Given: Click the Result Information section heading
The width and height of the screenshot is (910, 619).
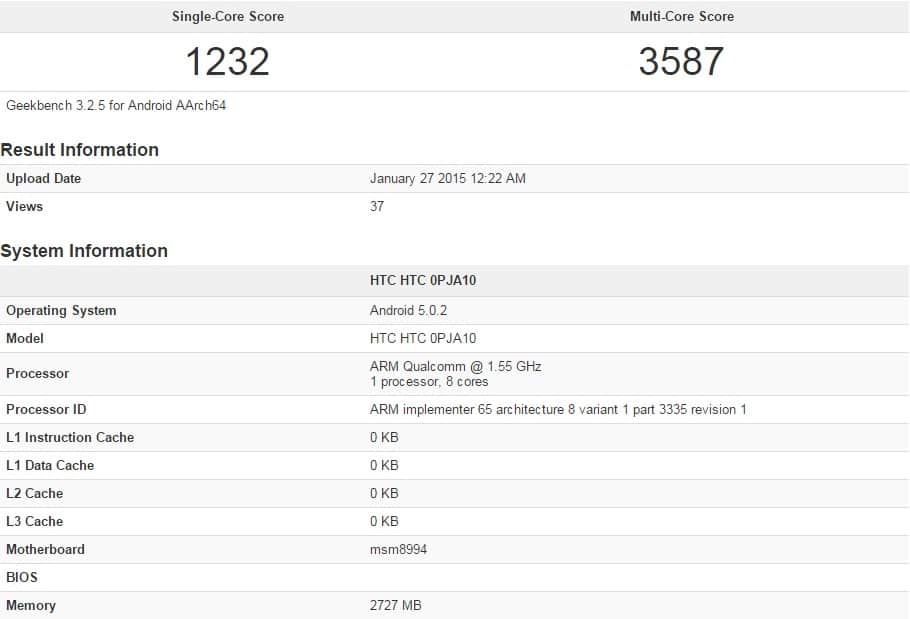Looking at the screenshot, I should 80,150.
